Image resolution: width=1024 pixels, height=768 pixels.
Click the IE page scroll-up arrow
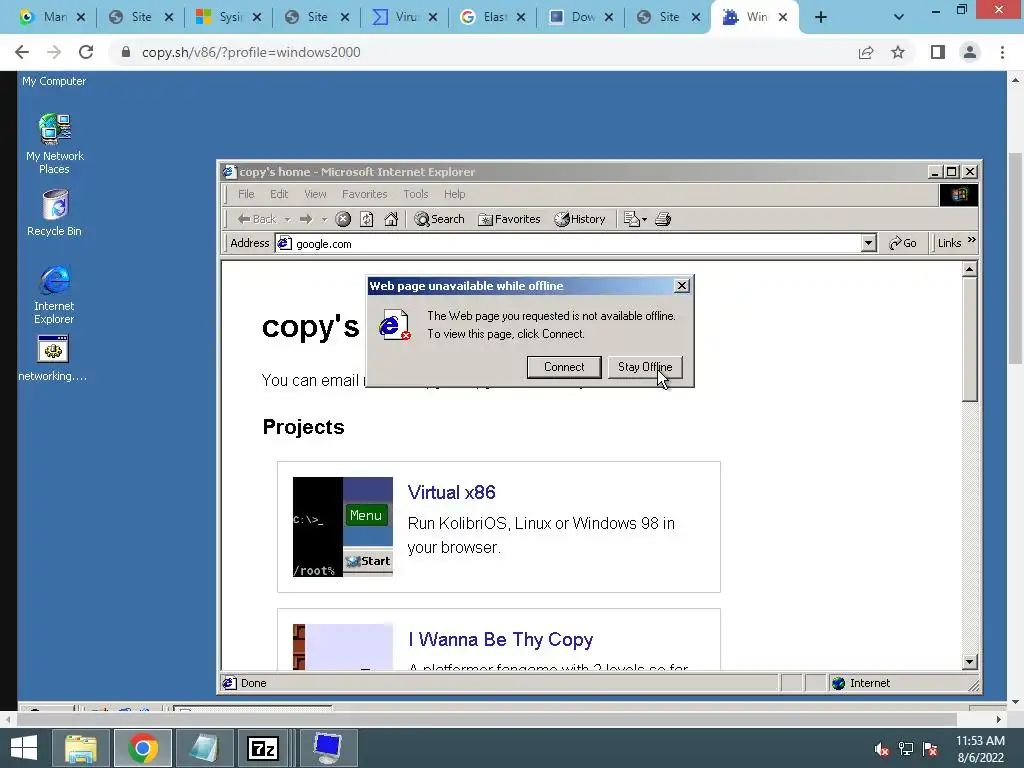[x=969, y=269]
